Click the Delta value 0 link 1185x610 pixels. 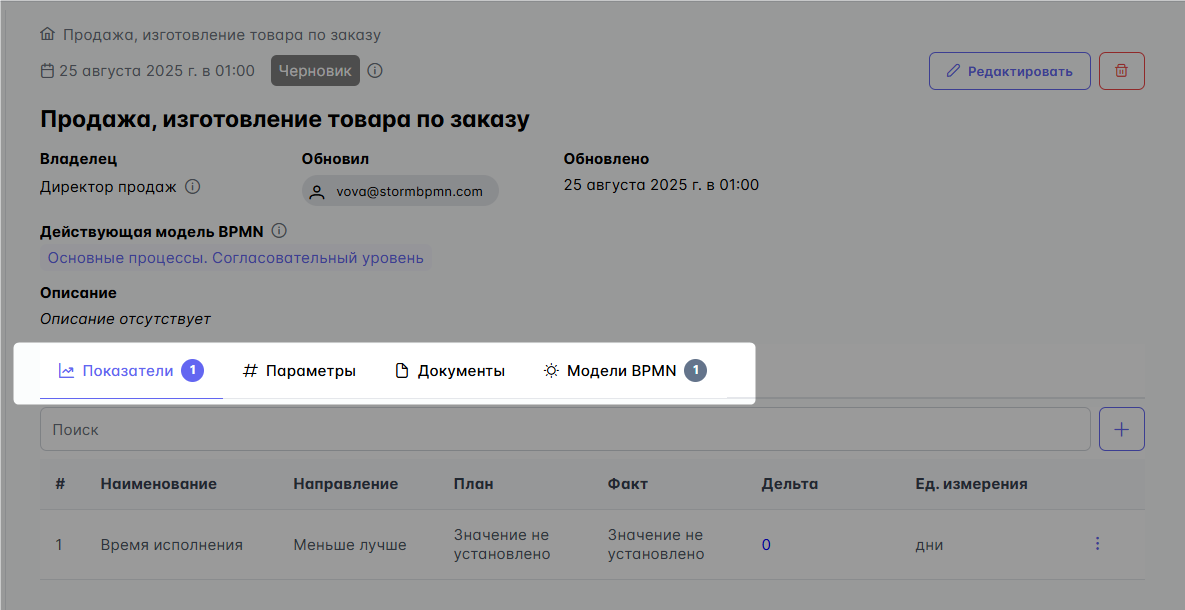coord(766,545)
